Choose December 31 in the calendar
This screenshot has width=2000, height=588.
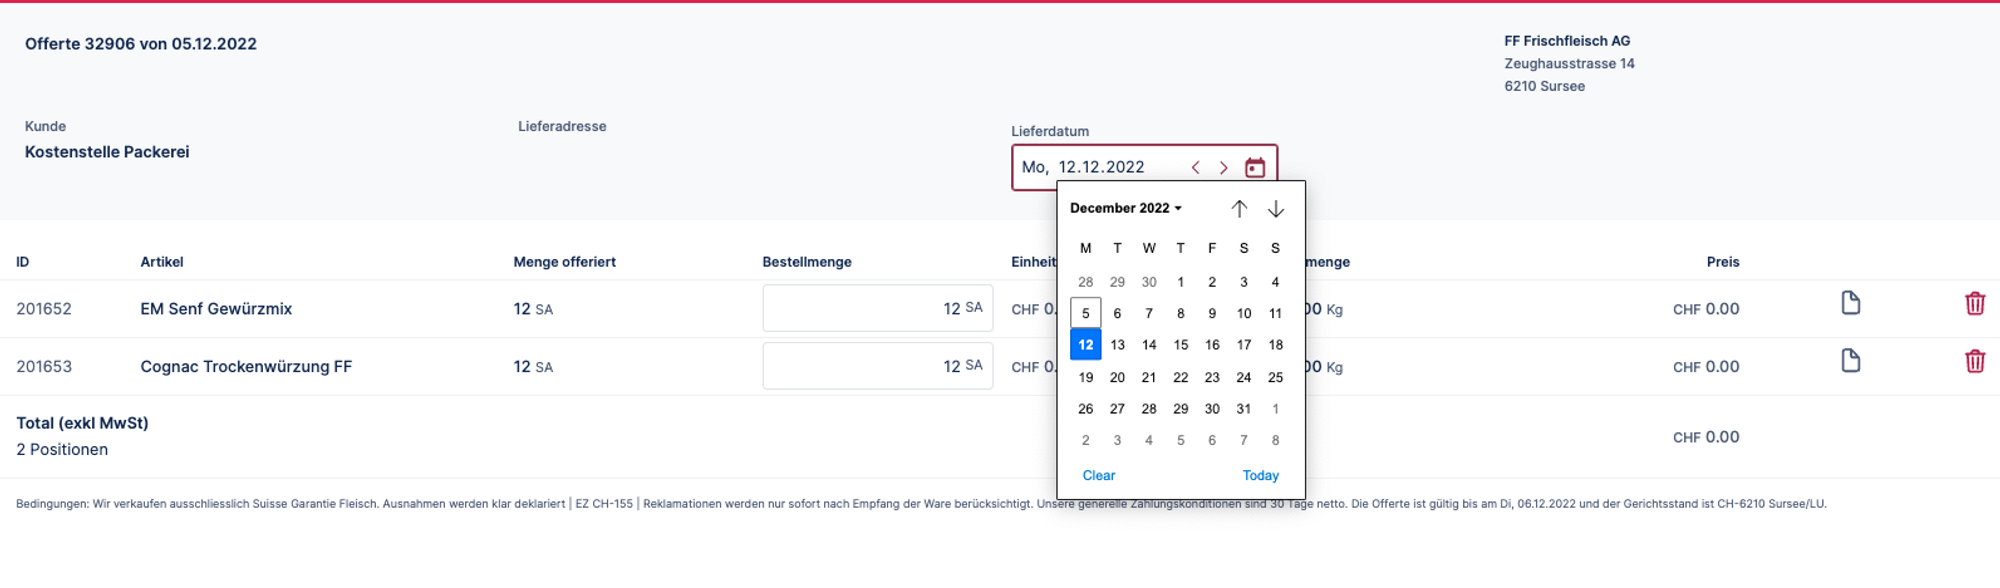pos(1244,409)
